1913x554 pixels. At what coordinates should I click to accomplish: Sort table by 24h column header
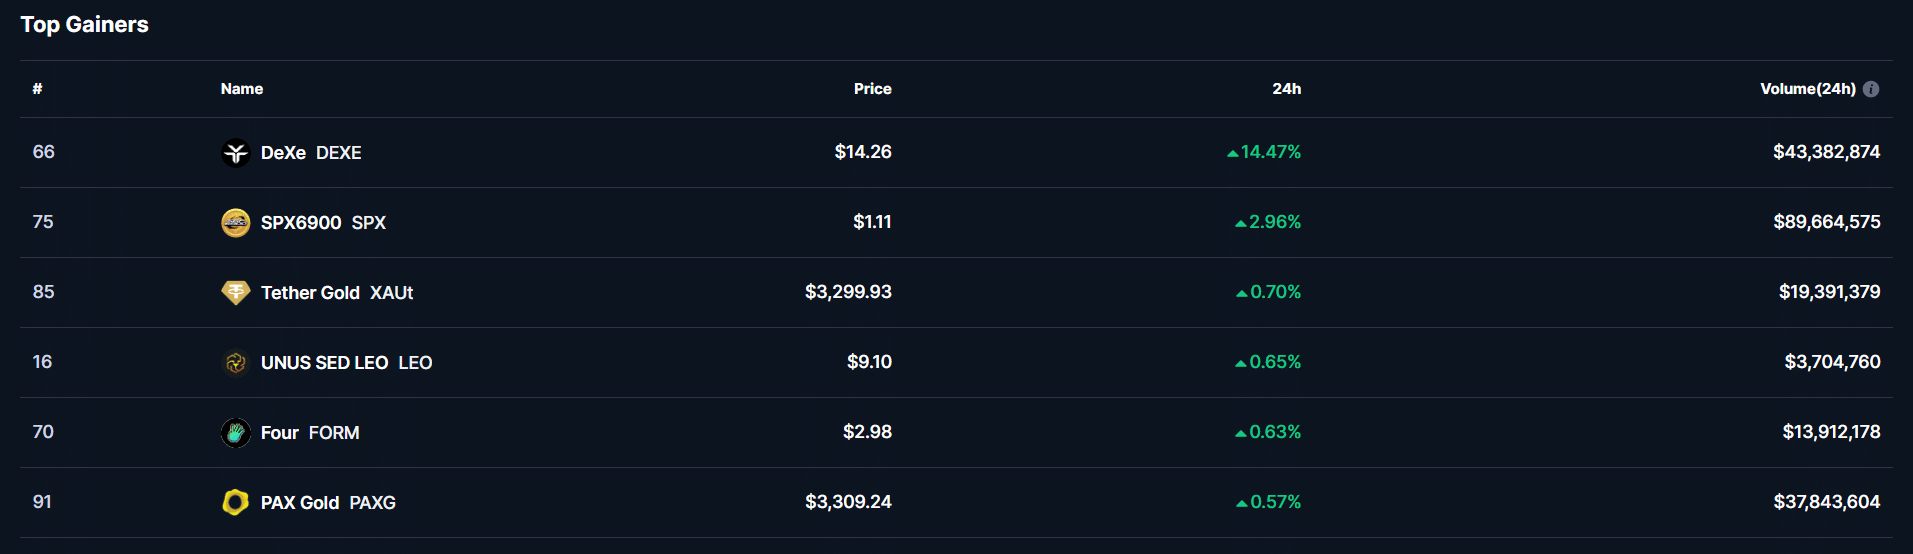pos(1286,89)
